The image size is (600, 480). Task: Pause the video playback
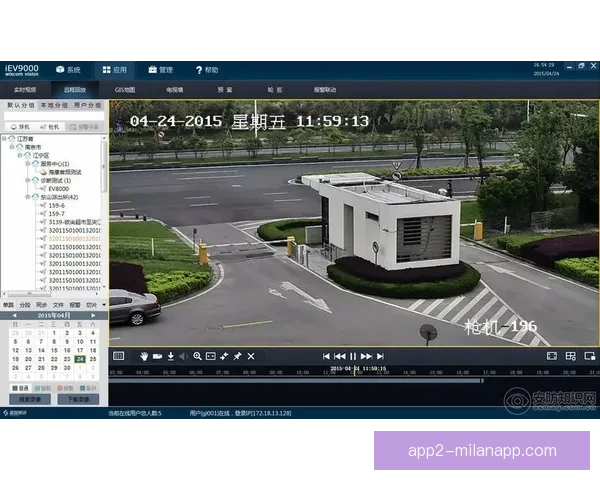click(353, 356)
